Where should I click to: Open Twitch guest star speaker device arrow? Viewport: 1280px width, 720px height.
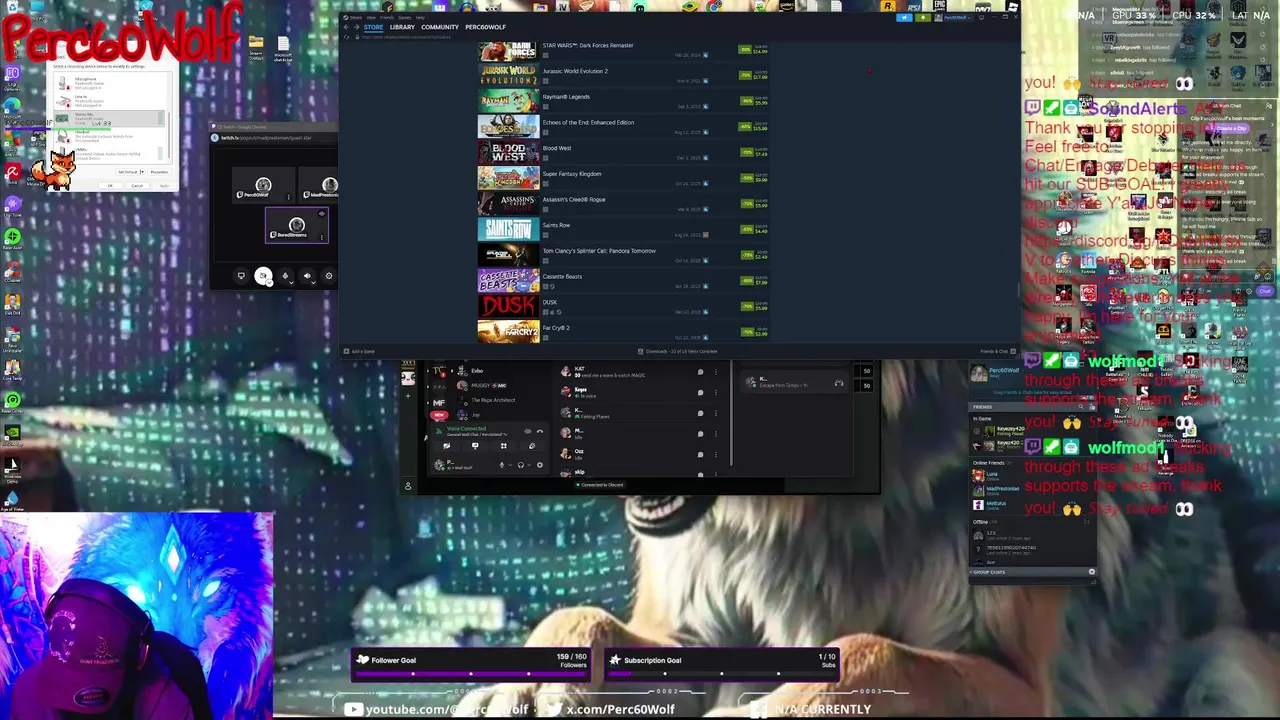(x=314, y=282)
